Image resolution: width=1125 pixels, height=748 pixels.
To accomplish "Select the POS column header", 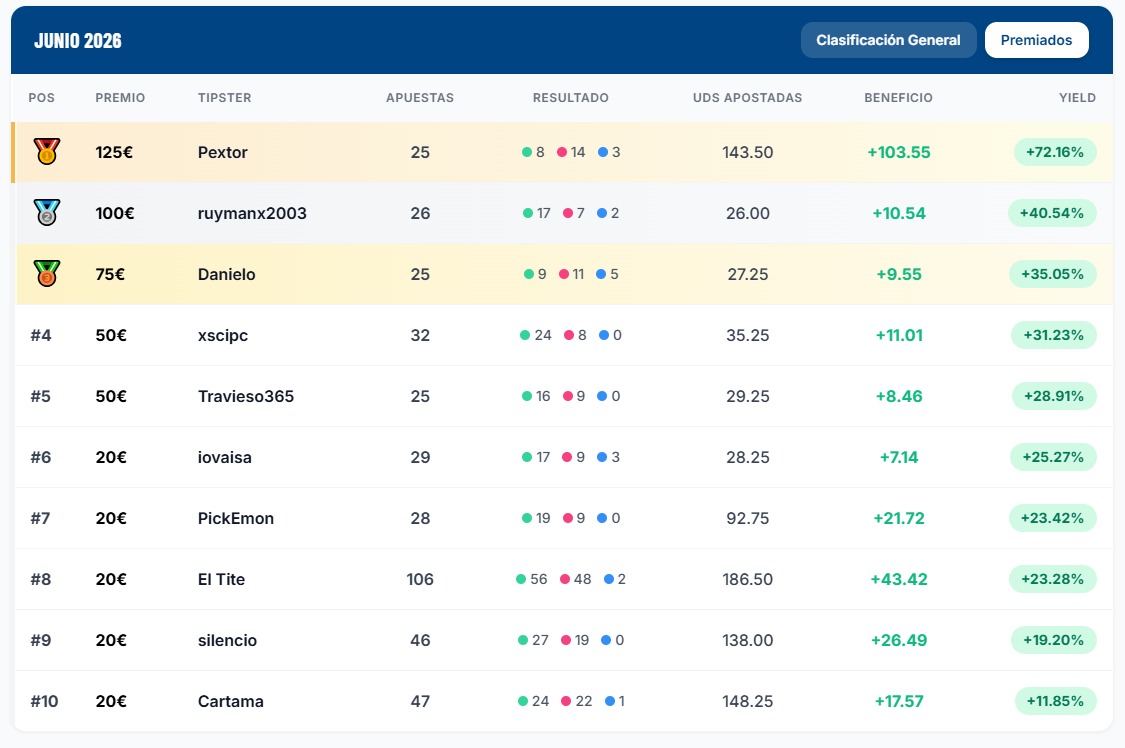I will [42, 98].
